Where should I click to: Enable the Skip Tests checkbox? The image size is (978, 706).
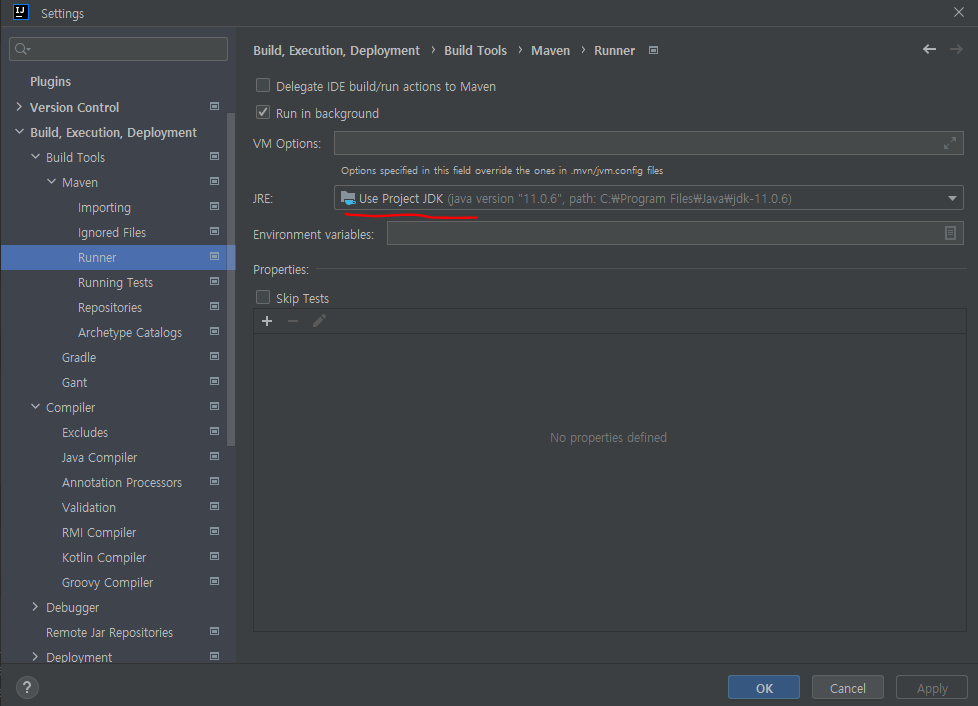263,297
